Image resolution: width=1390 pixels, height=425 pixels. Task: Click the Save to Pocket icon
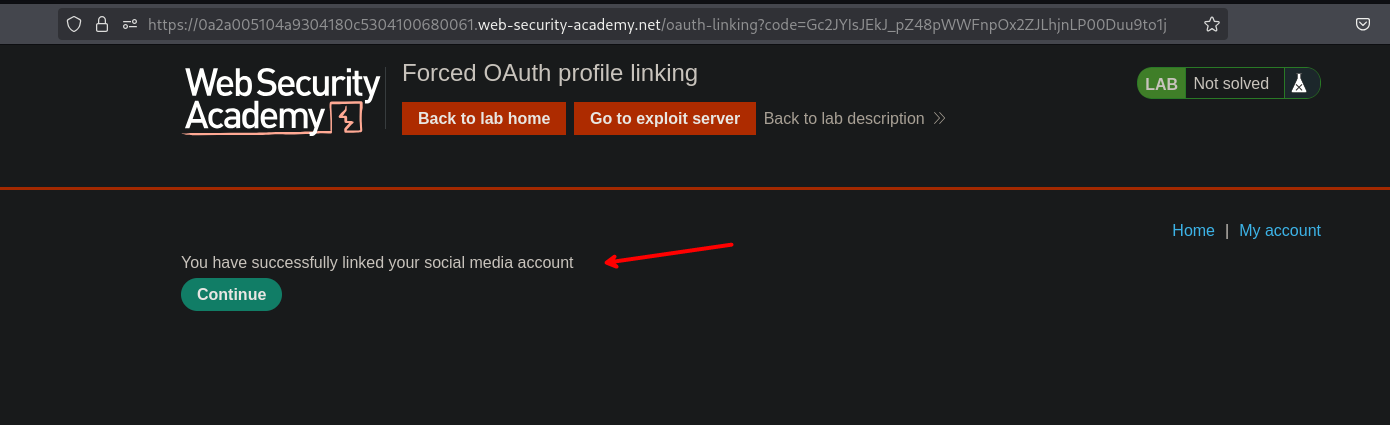coord(1362,24)
